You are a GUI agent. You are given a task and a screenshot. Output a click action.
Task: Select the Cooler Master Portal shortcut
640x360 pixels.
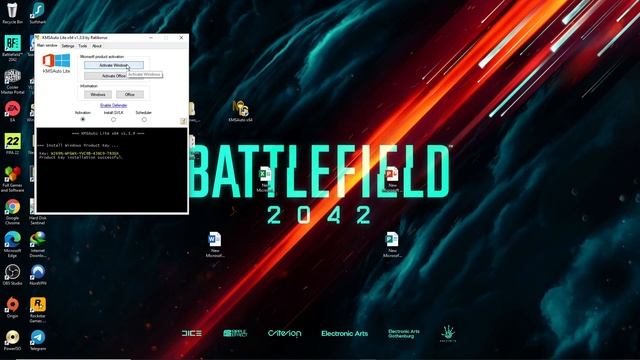pyautogui.click(x=12, y=81)
